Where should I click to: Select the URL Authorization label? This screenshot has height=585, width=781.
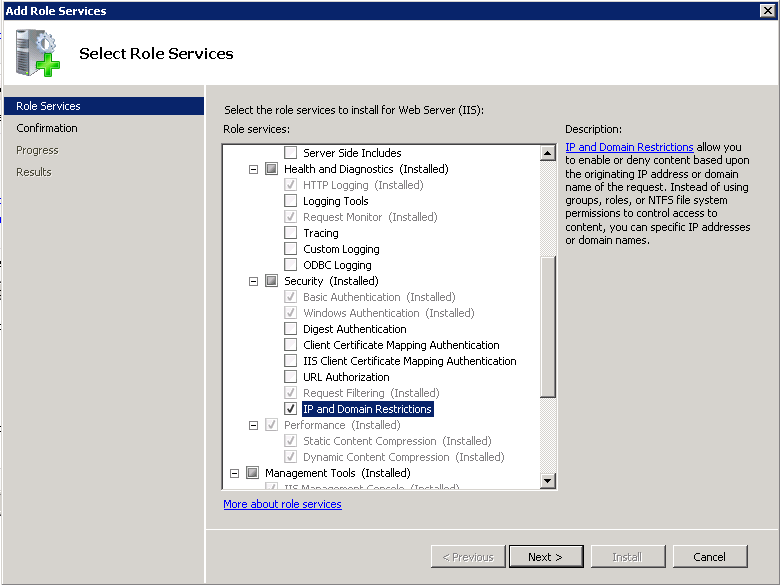[x=346, y=377]
